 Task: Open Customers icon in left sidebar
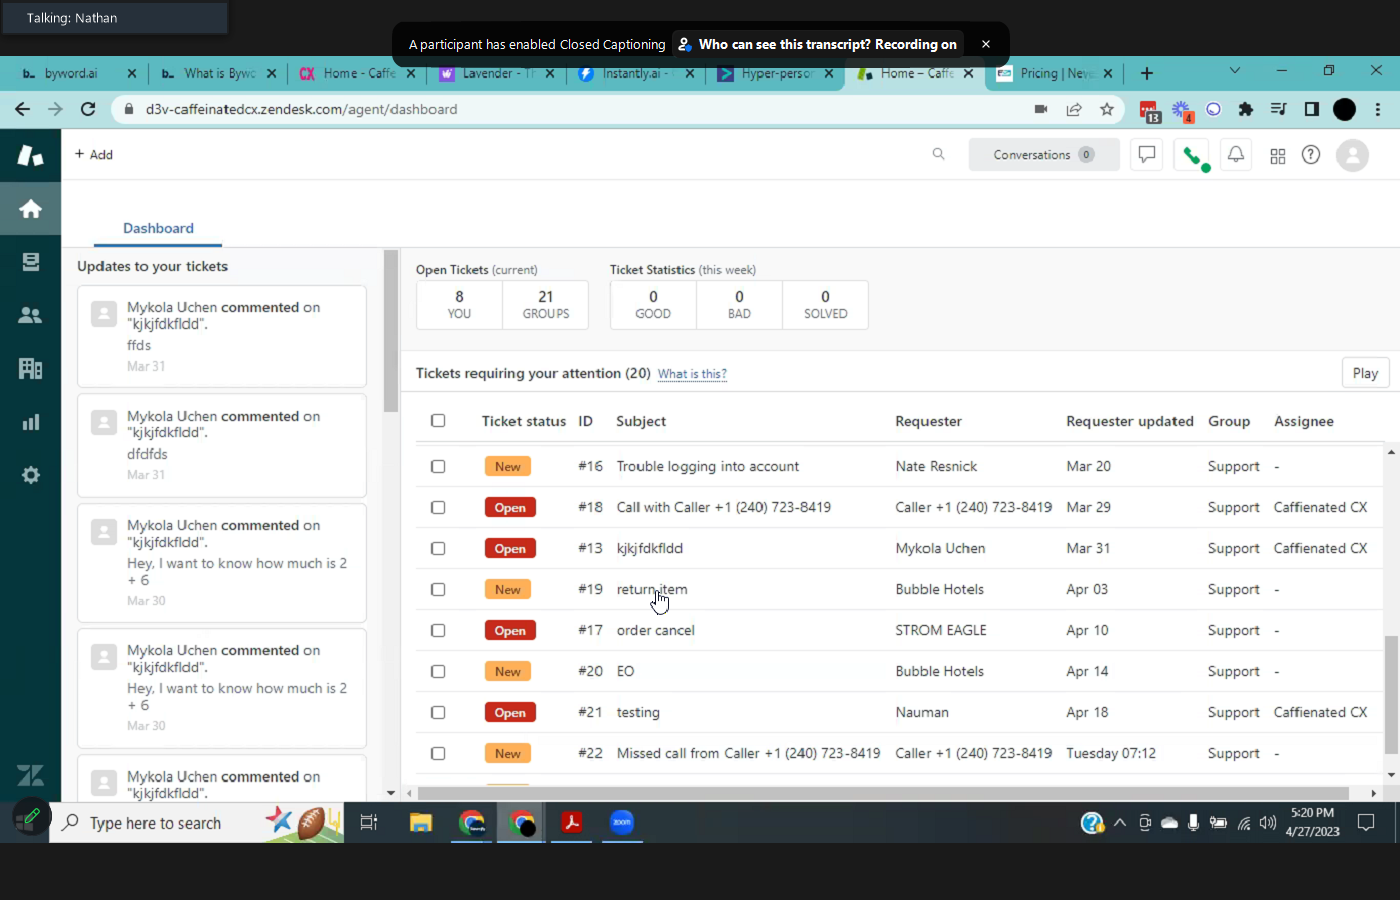(x=30, y=315)
